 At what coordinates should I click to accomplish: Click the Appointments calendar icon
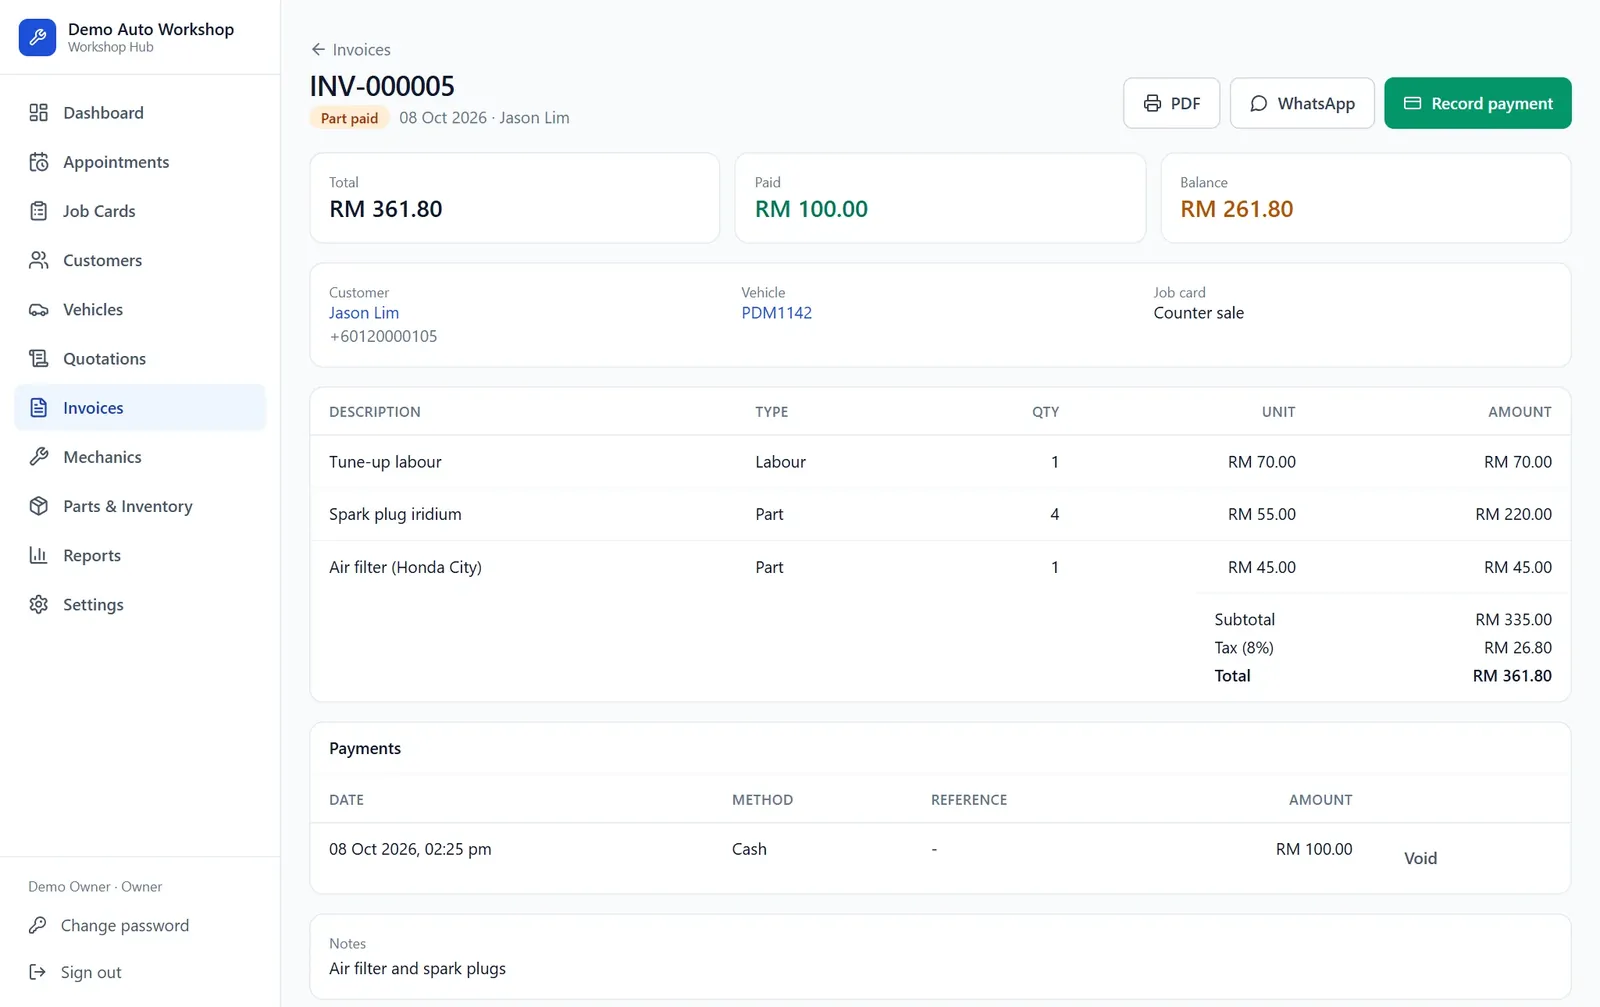[x=39, y=162]
